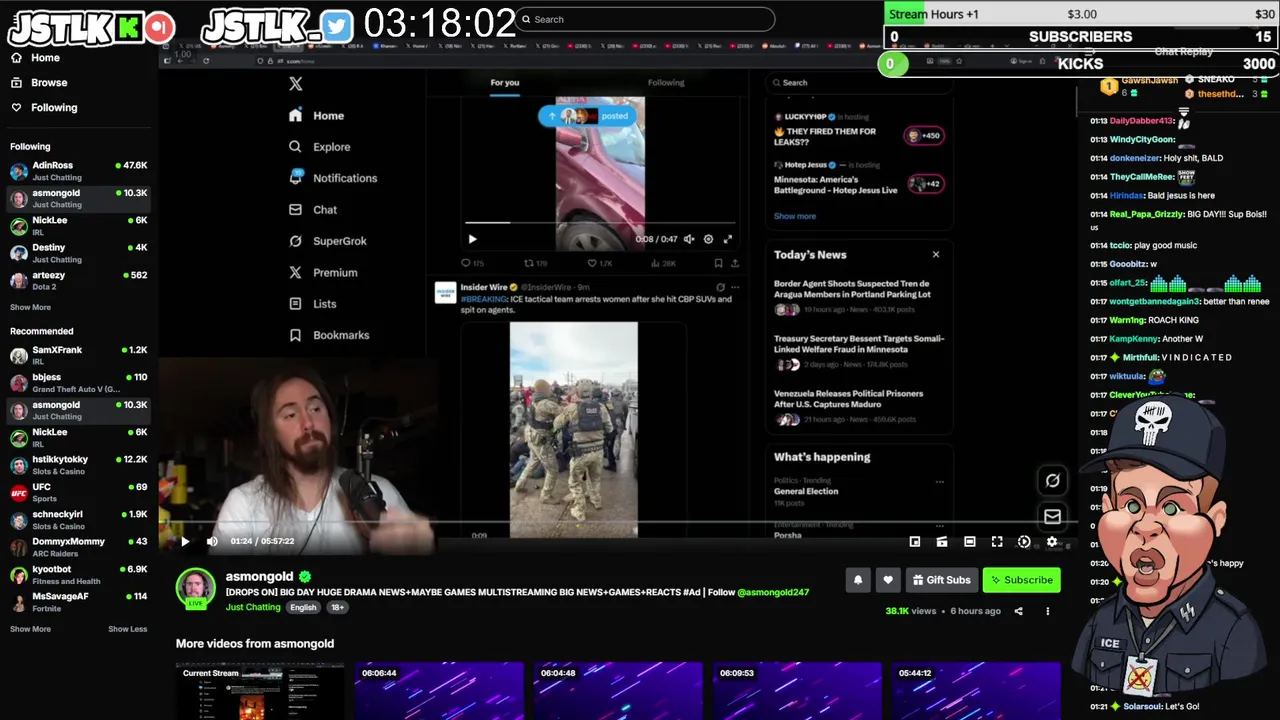Open General Election trend options dots
This screenshot has height=720, width=1280.
(x=939, y=482)
